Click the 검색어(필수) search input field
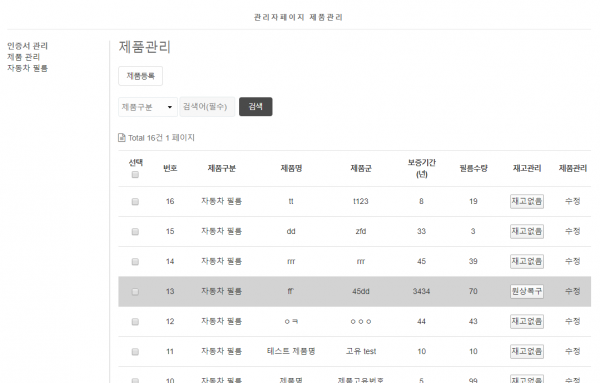The height and width of the screenshot is (383, 600). tap(207, 107)
